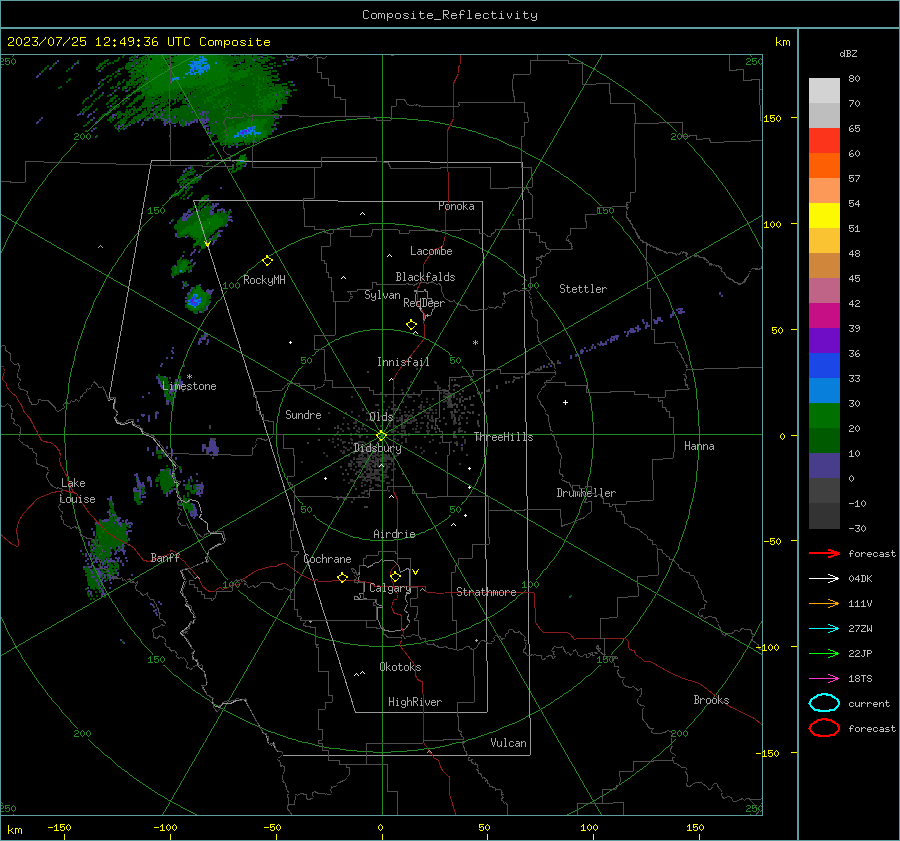Click the 51 dBZ yellow color swatch
The image size is (900, 841).
click(x=824, y=216)
